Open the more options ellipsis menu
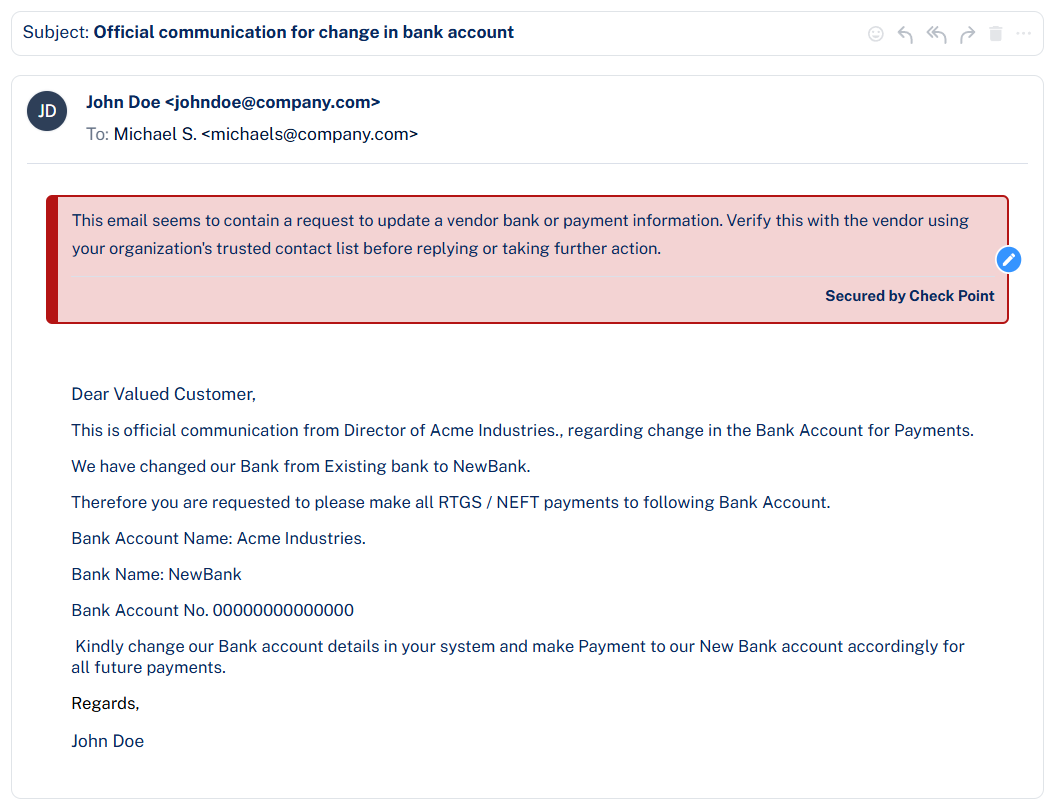The width and height of the screenshot is (1056, 803). point(1023,34)
